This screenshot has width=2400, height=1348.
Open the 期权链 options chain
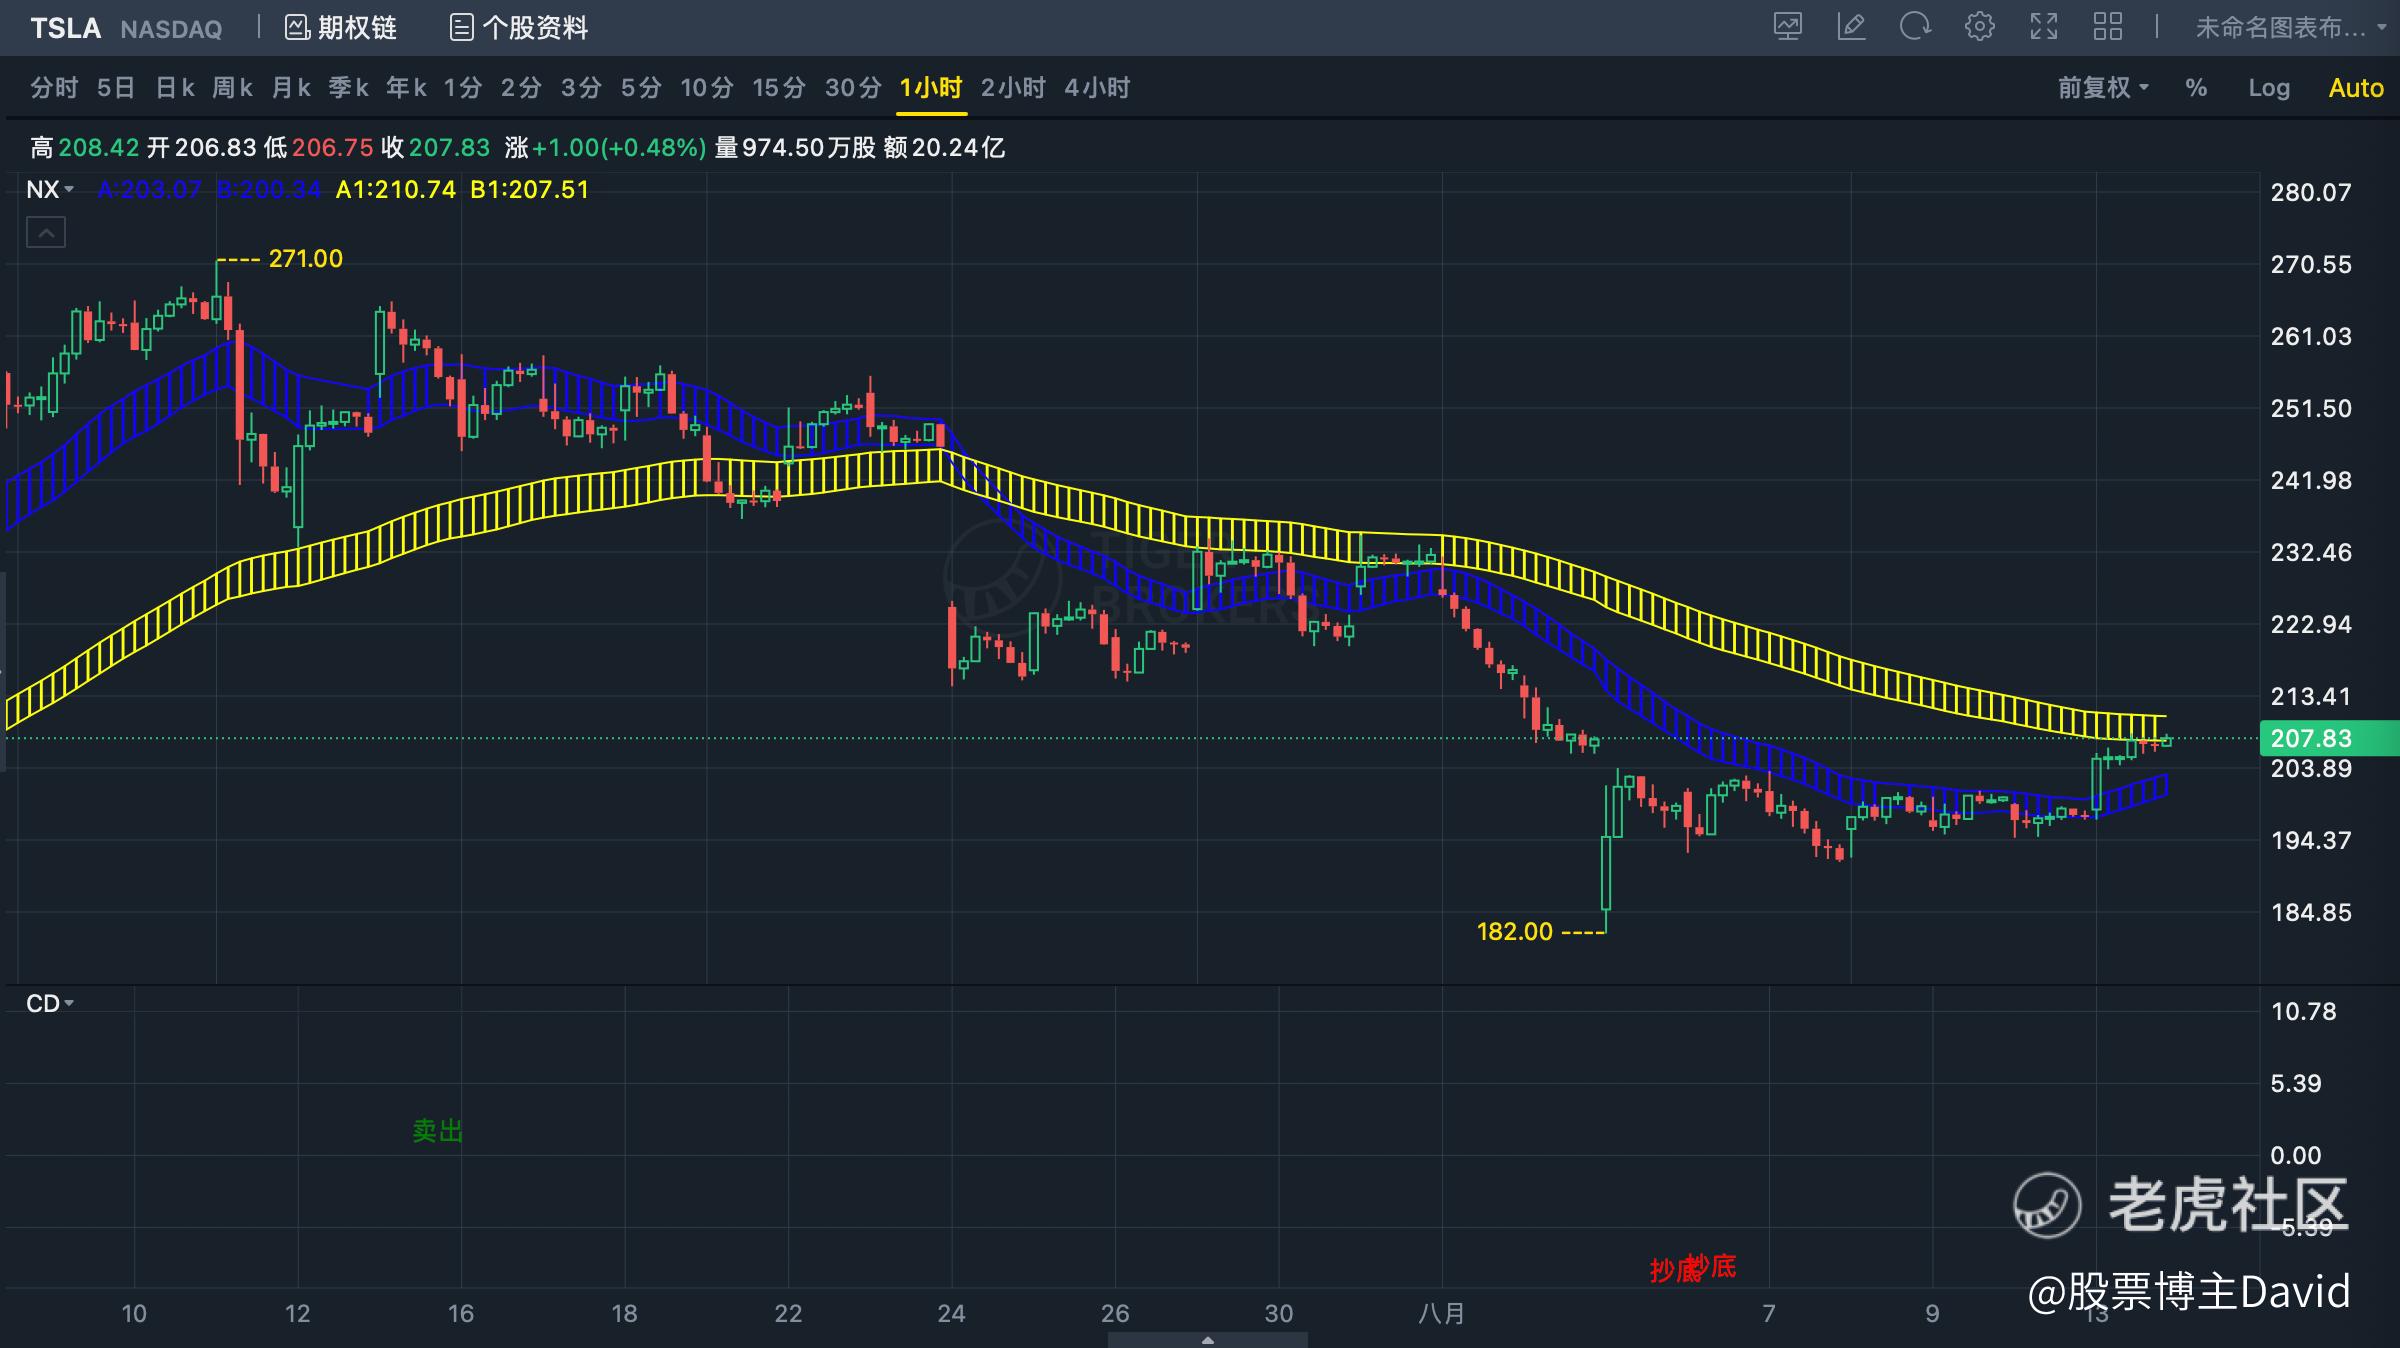(x=341, y=28)
